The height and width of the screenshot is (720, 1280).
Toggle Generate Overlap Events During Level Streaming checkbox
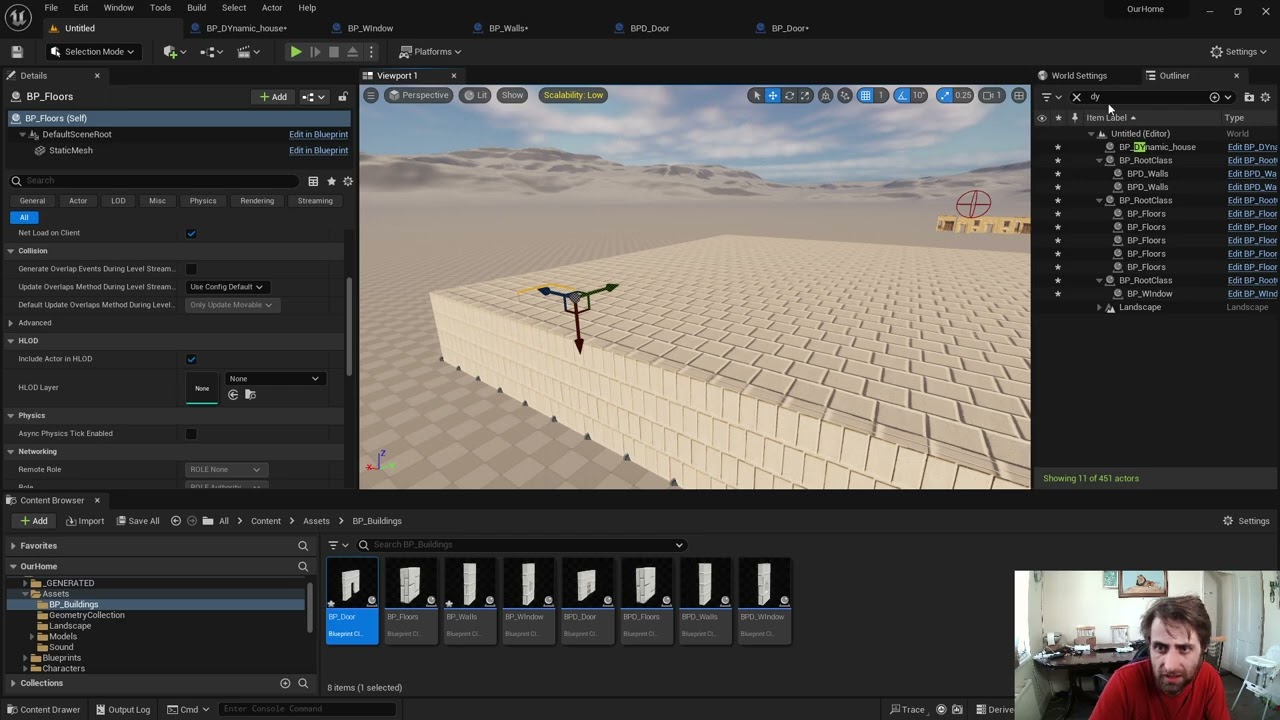191,269
